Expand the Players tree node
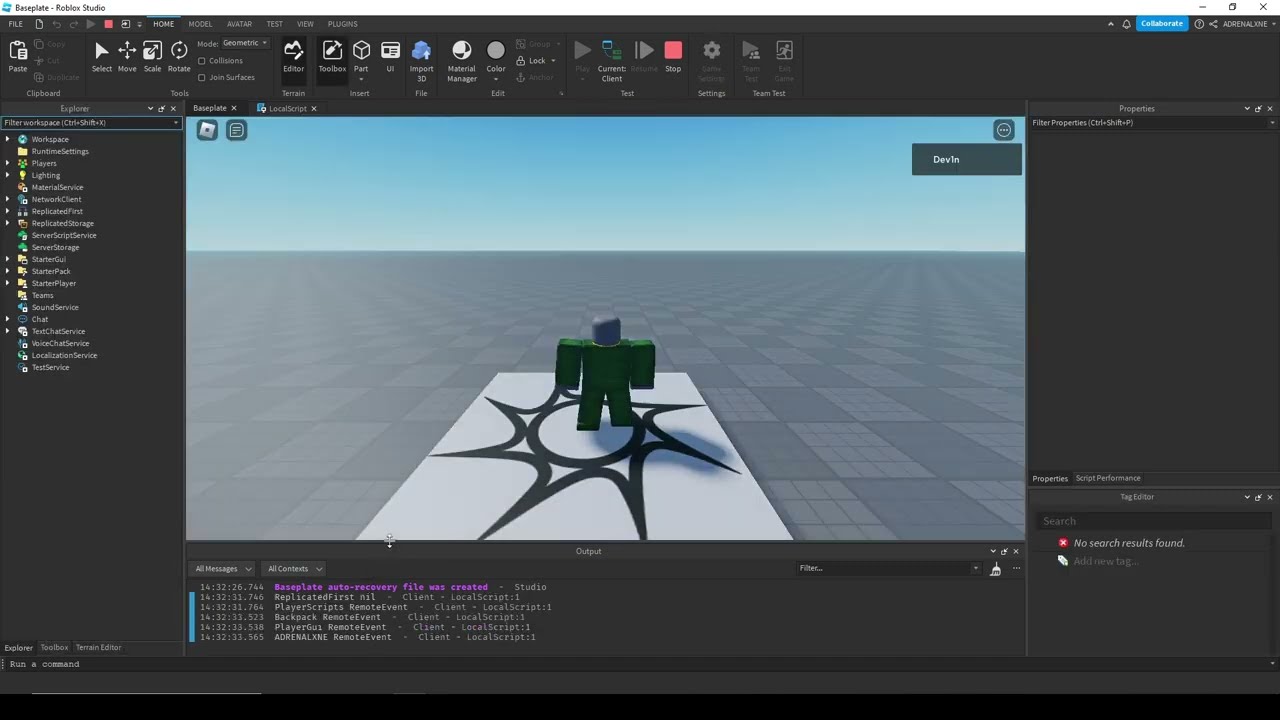The image size is (1280, 720). (x=8, y=163)
